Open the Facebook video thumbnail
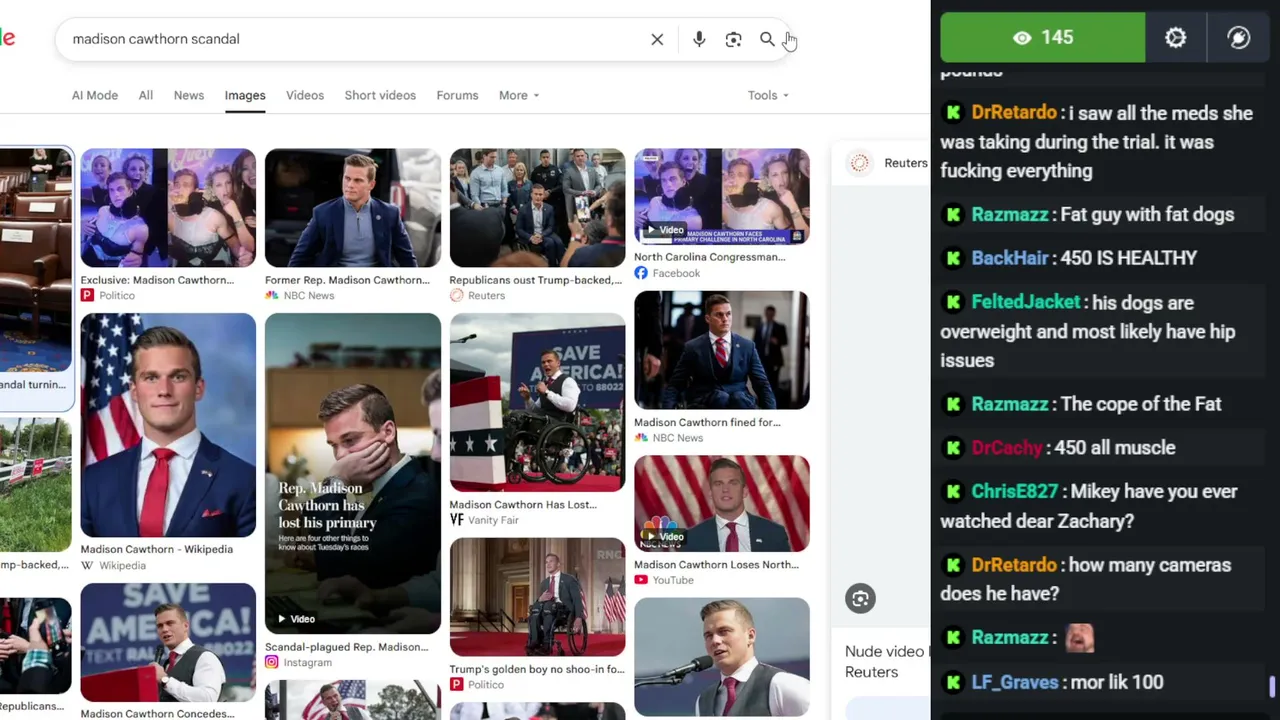 (721, 196)
